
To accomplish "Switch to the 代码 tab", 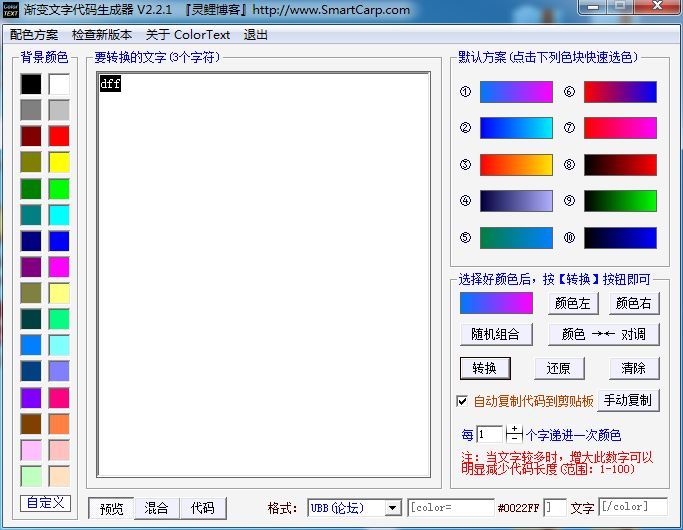I will coord(203,508).
